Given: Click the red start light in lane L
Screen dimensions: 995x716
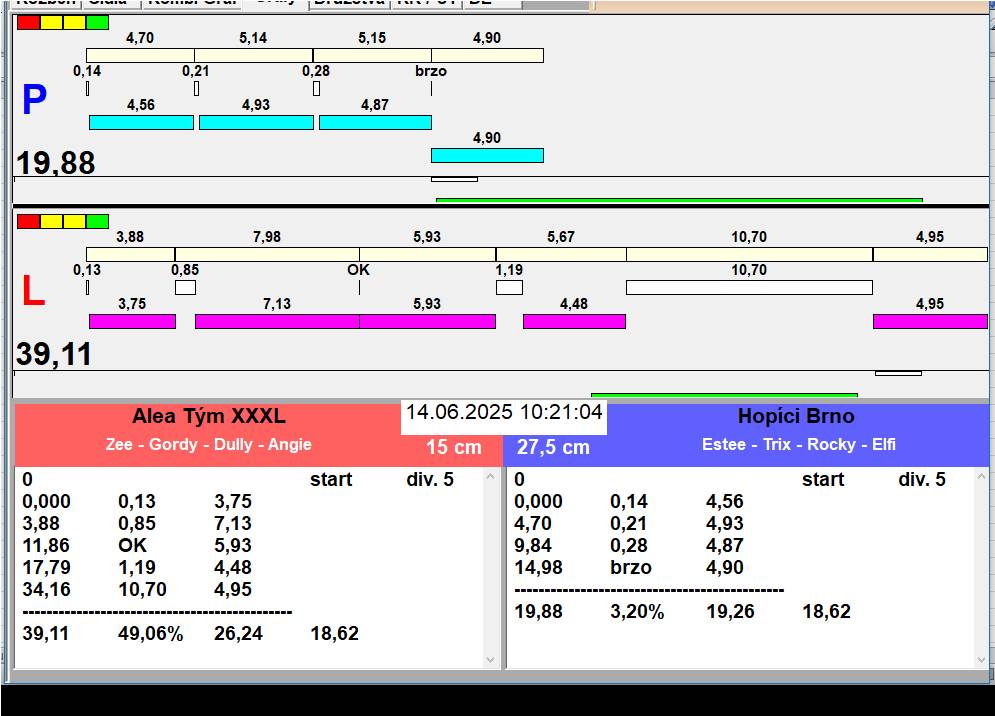Looking at the screenshot, I should click(28, 221).
